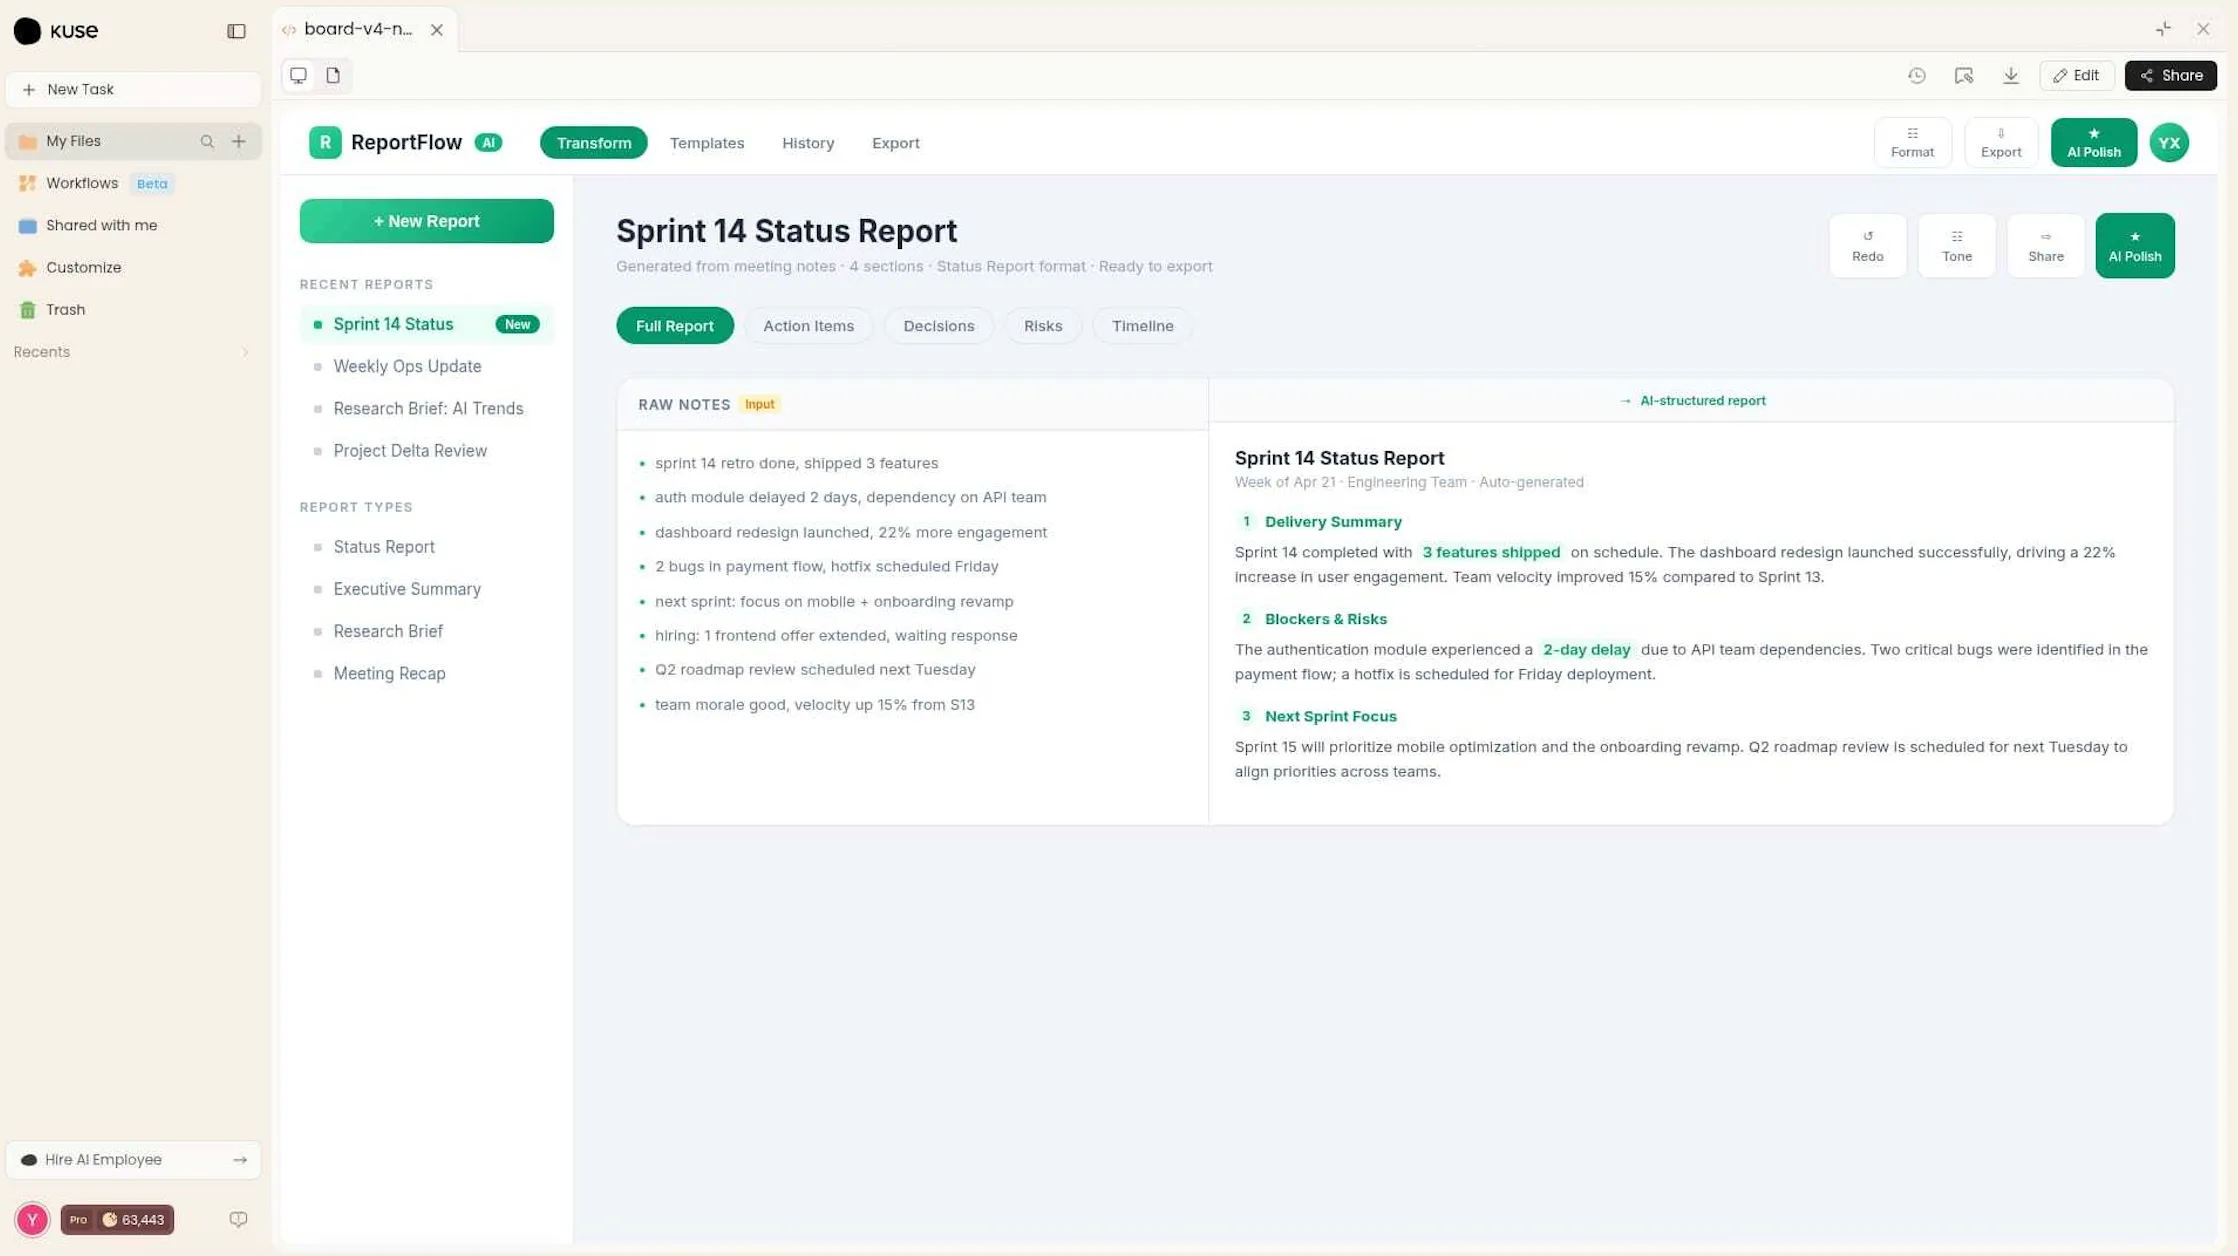Open the feedback chat bubble icon
Screen dimensions: 2238x1256
tap(238, 1220)
